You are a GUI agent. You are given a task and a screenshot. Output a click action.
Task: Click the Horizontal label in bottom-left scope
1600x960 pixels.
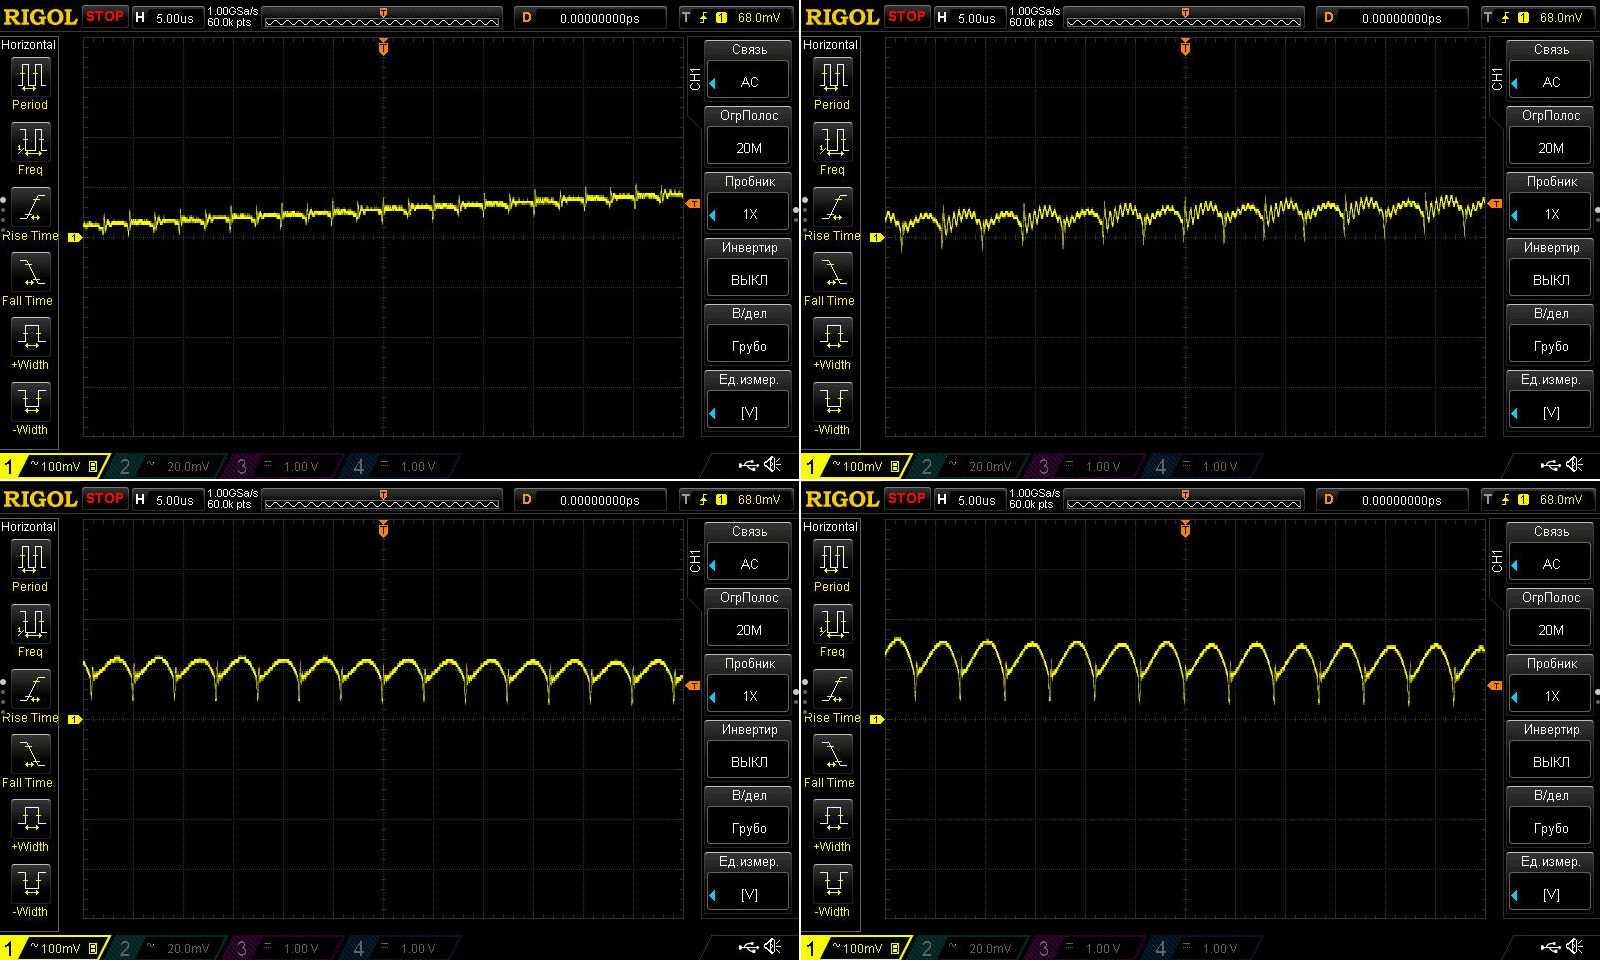pyautogui.click(x=28, y=527)
